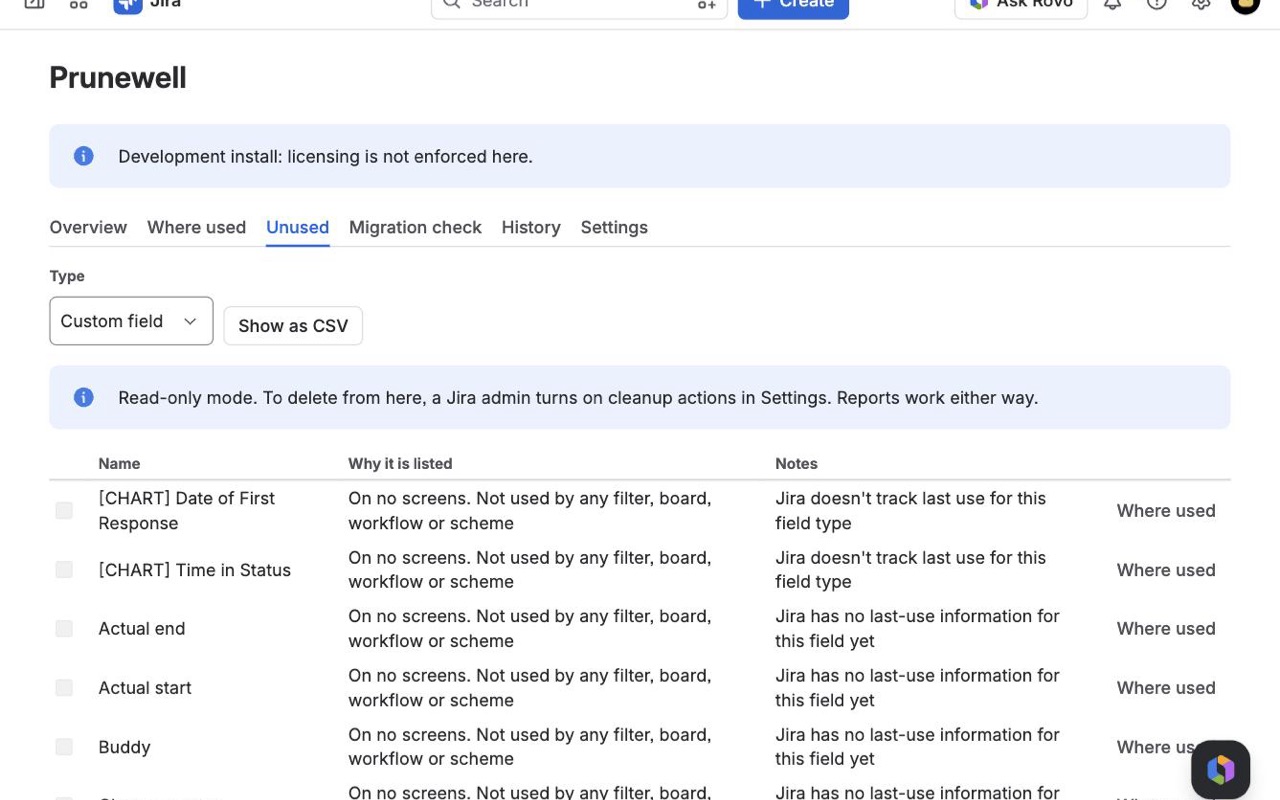This screenshot has height=800, width=1280.
Task: Switch to the Settings tab
Action: click(x=614, y=227)
